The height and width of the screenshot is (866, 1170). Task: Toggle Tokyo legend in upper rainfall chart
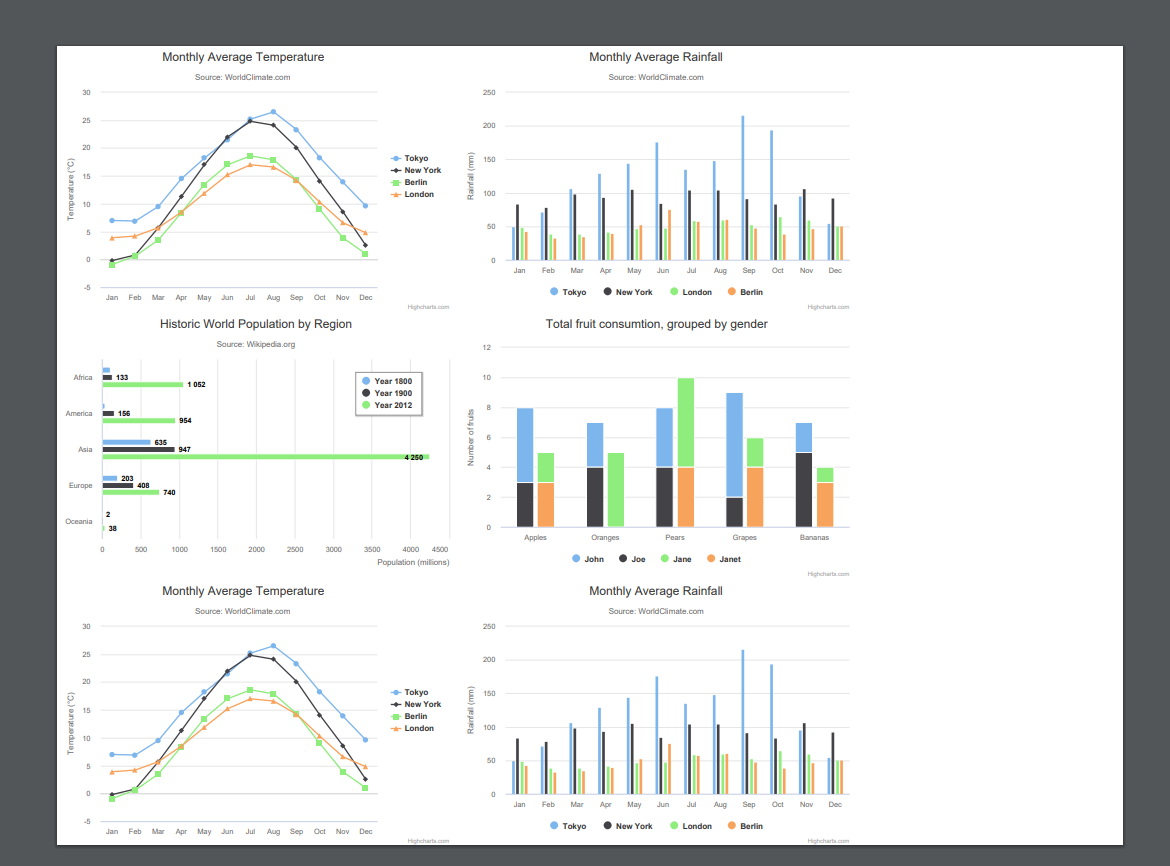click(x=568, y=292)
